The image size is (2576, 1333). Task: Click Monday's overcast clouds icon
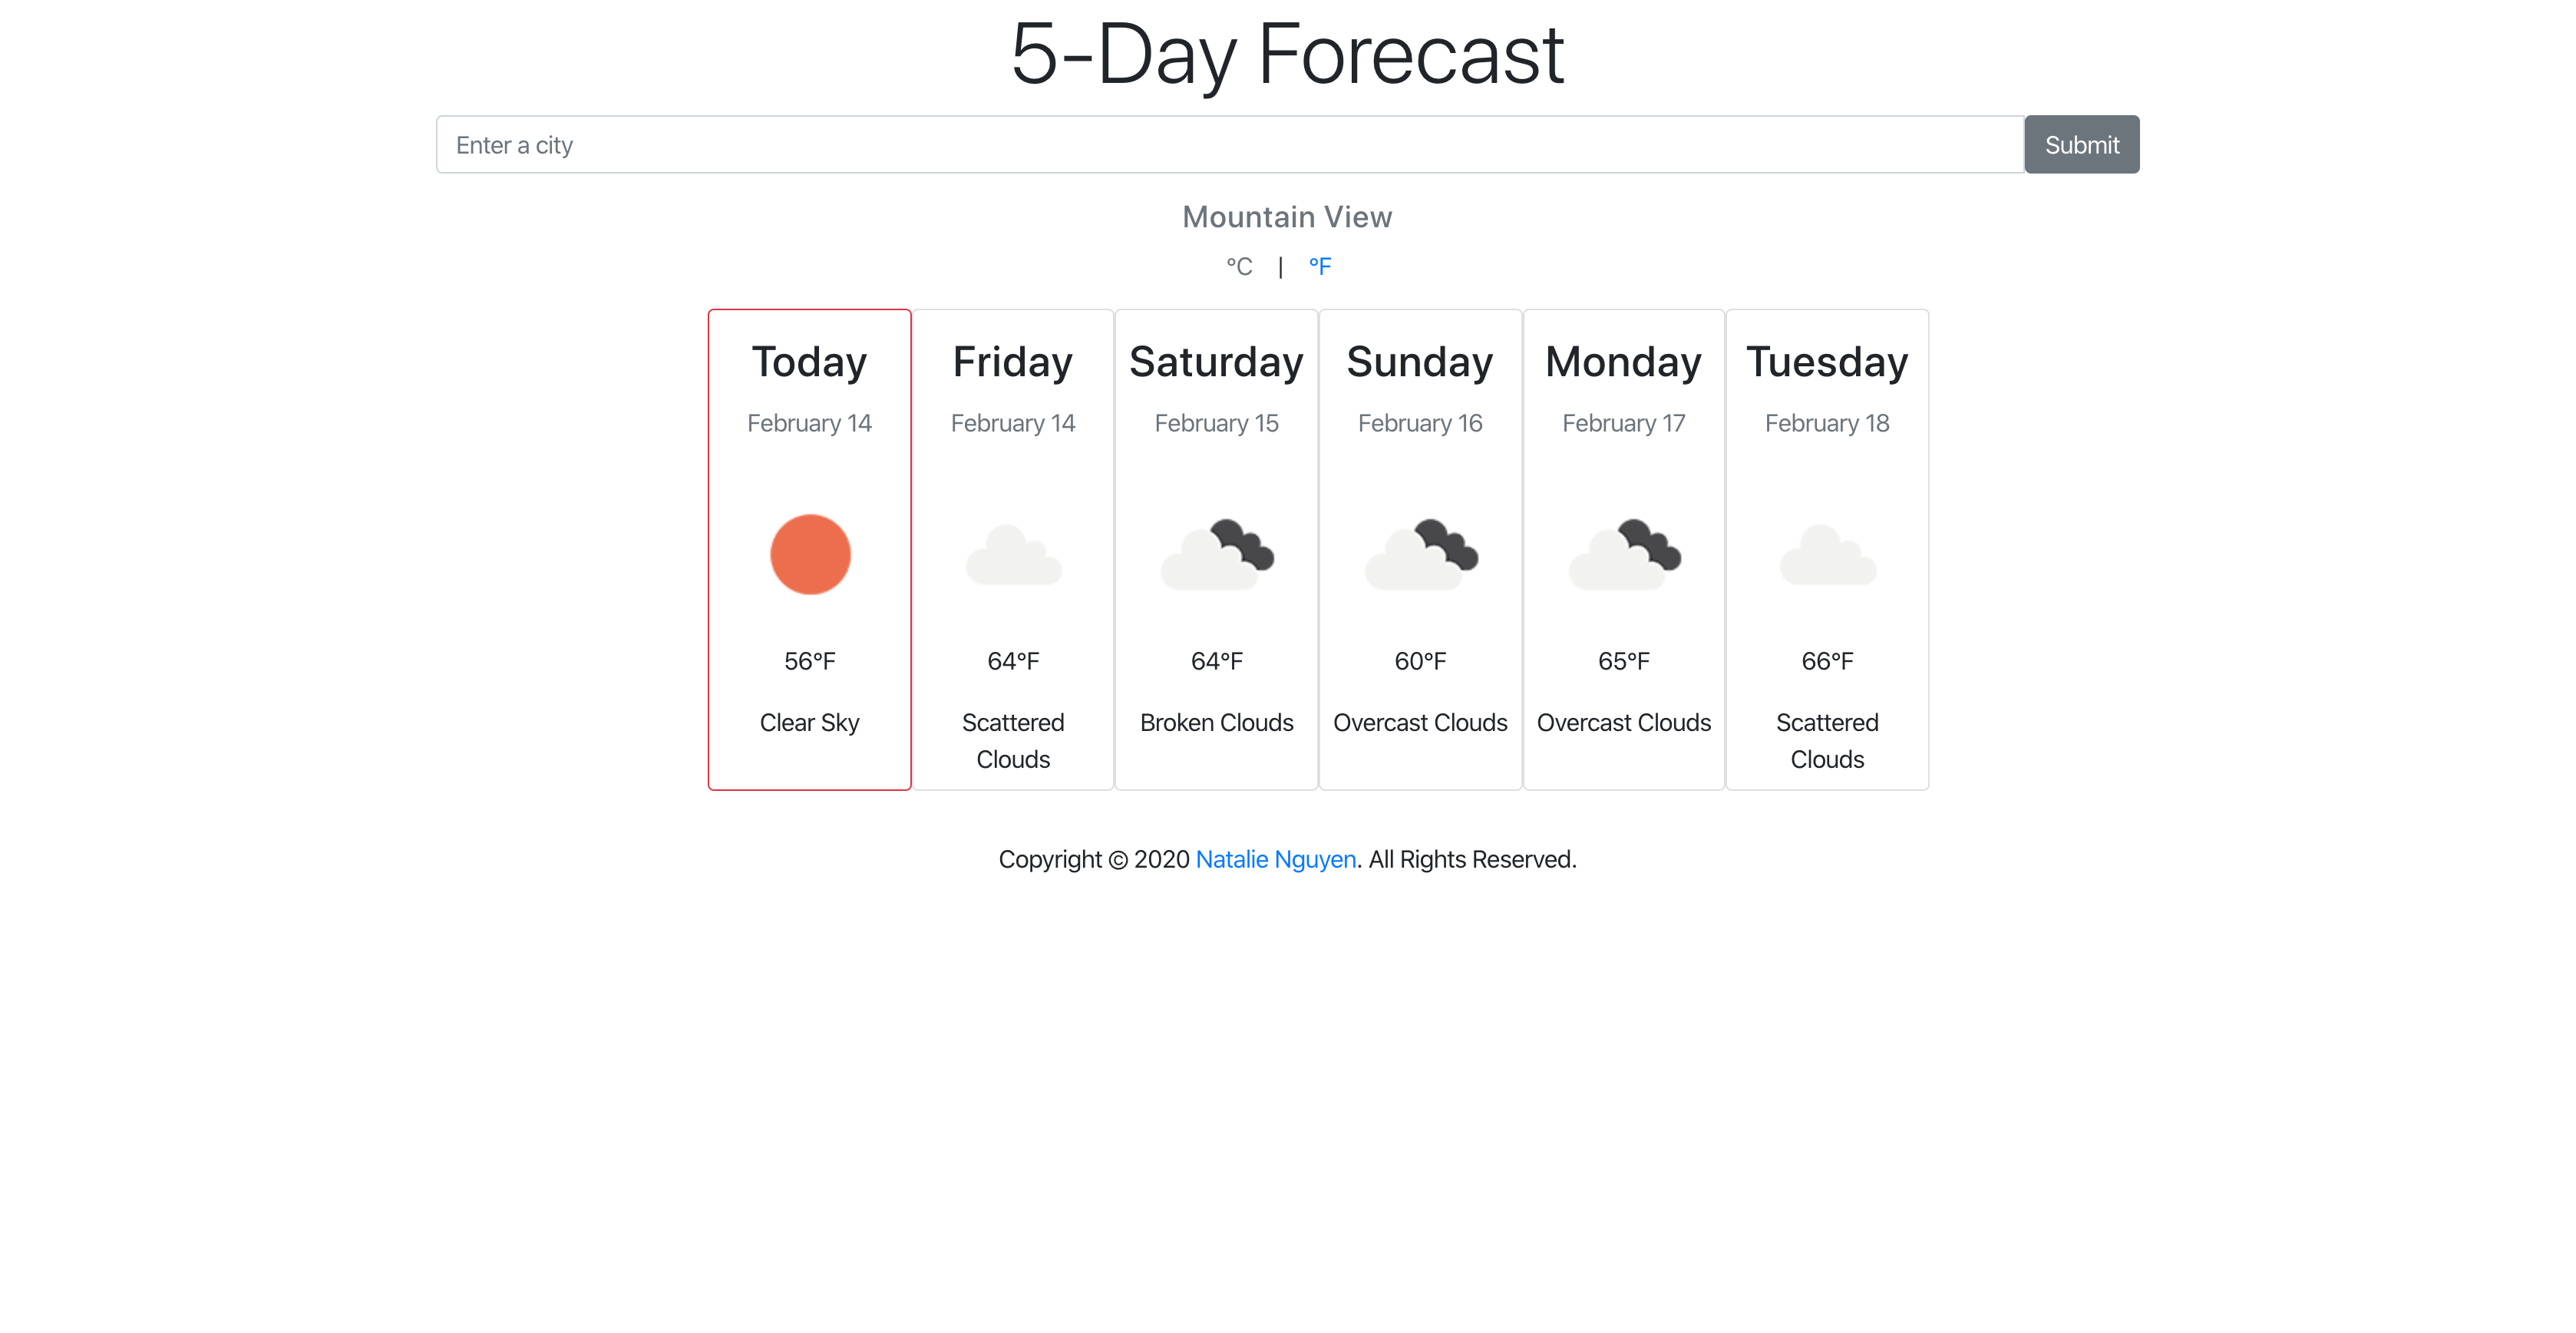(x=1624, y=554)
